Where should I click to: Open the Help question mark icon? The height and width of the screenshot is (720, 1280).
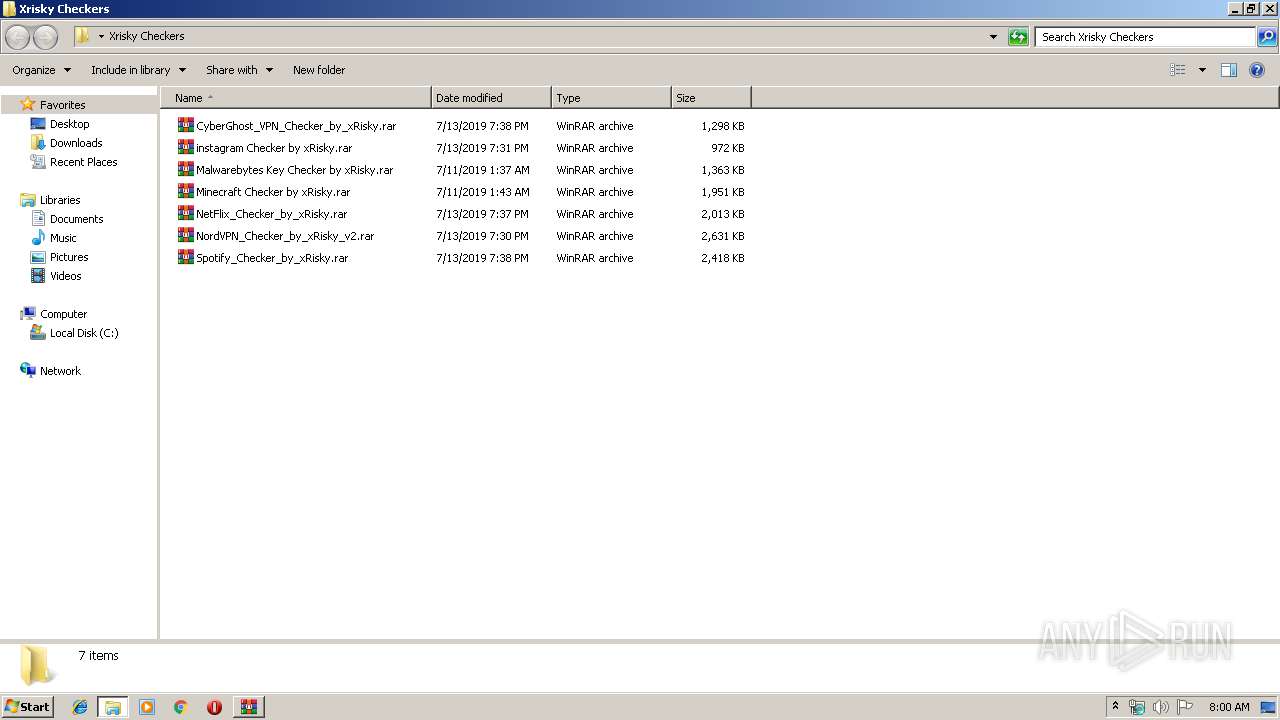click(1257, 70)
